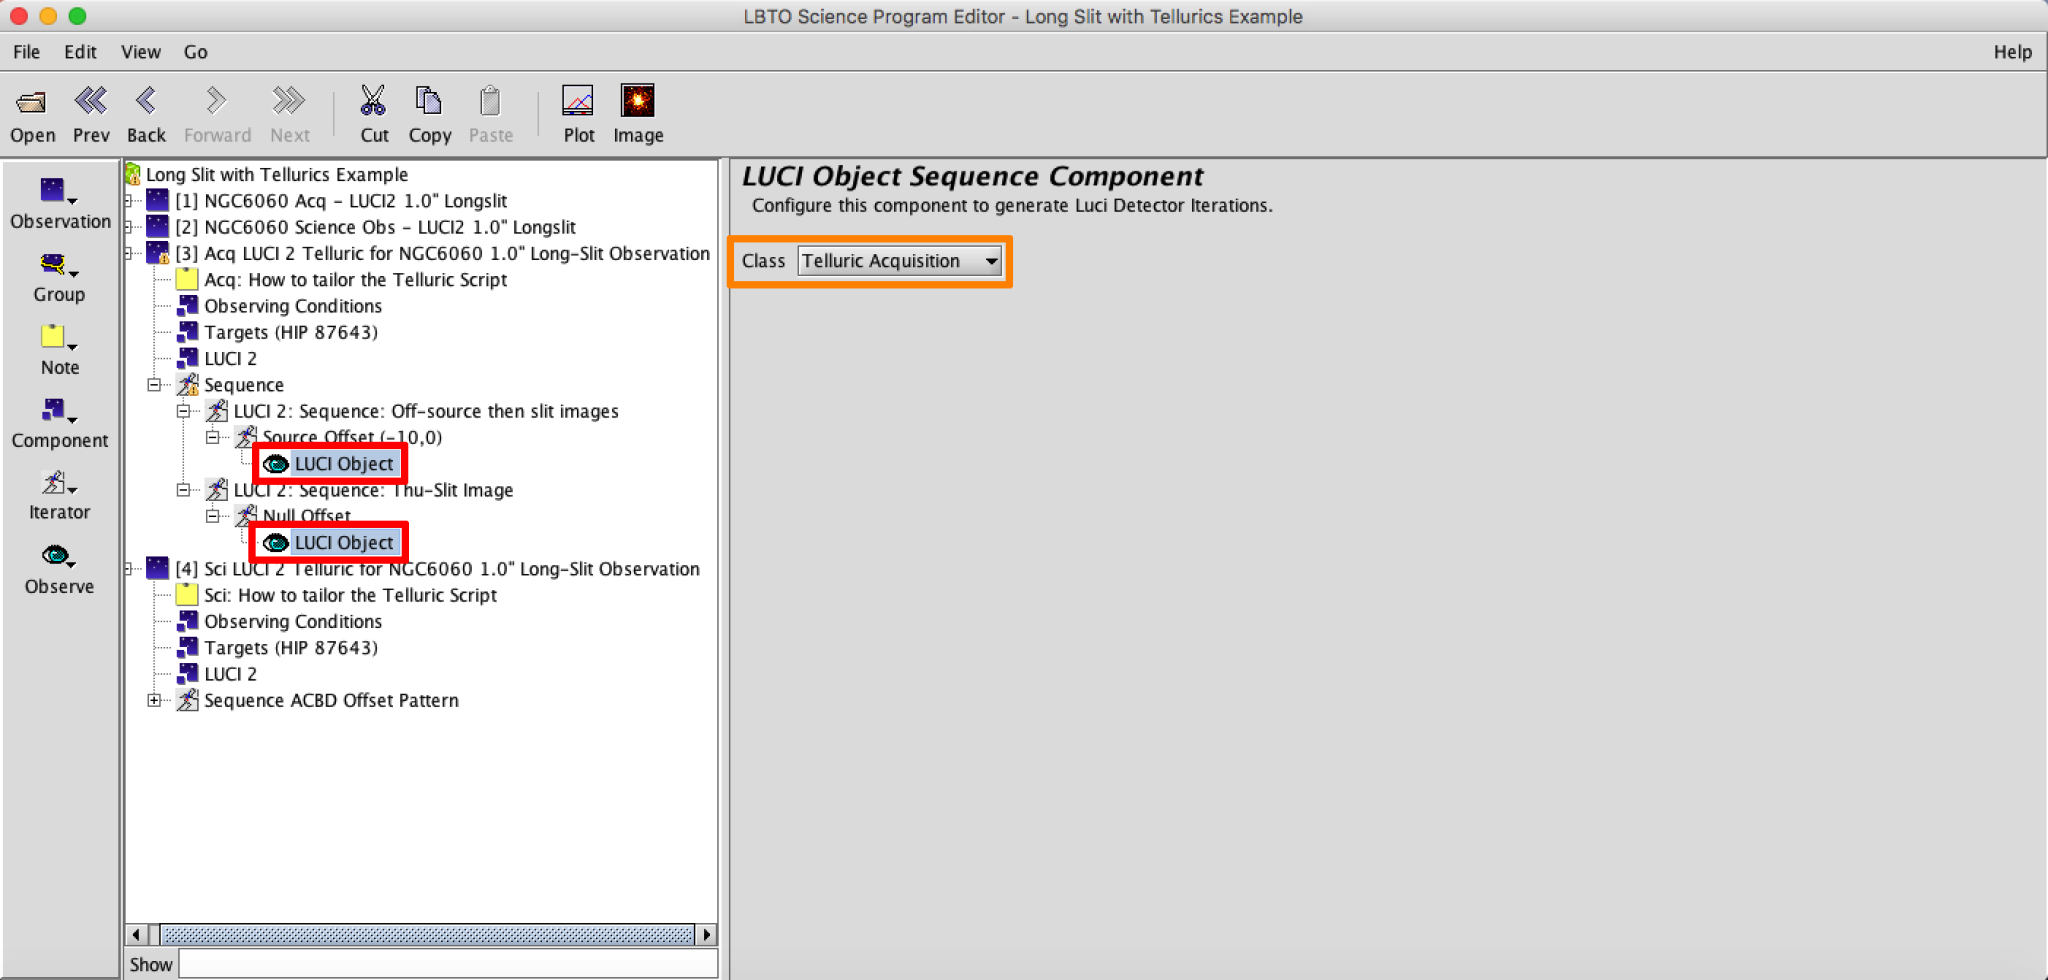2048x980 pixels.
Task: Select Observing Conditions under observation [3]
Action: [293, 306]
